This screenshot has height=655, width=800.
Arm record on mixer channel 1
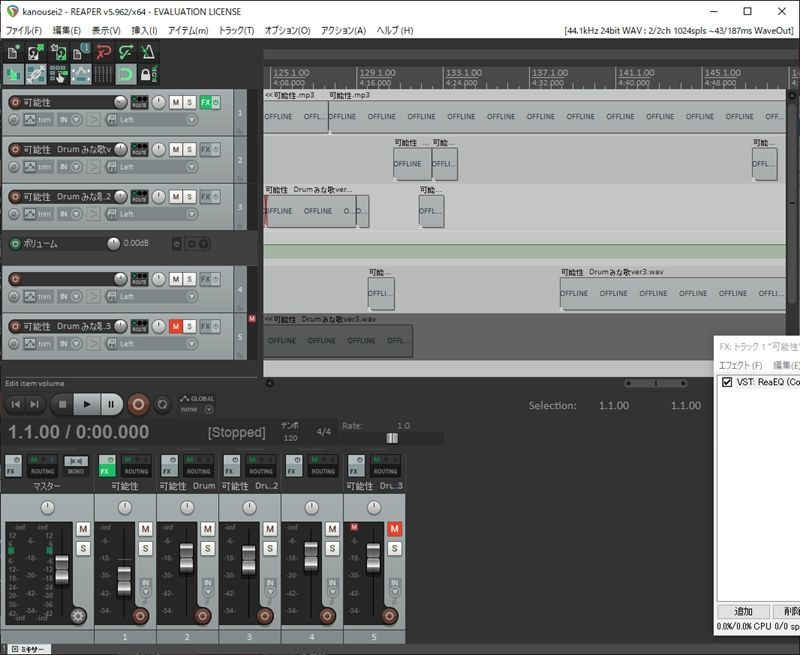[140, 616]
